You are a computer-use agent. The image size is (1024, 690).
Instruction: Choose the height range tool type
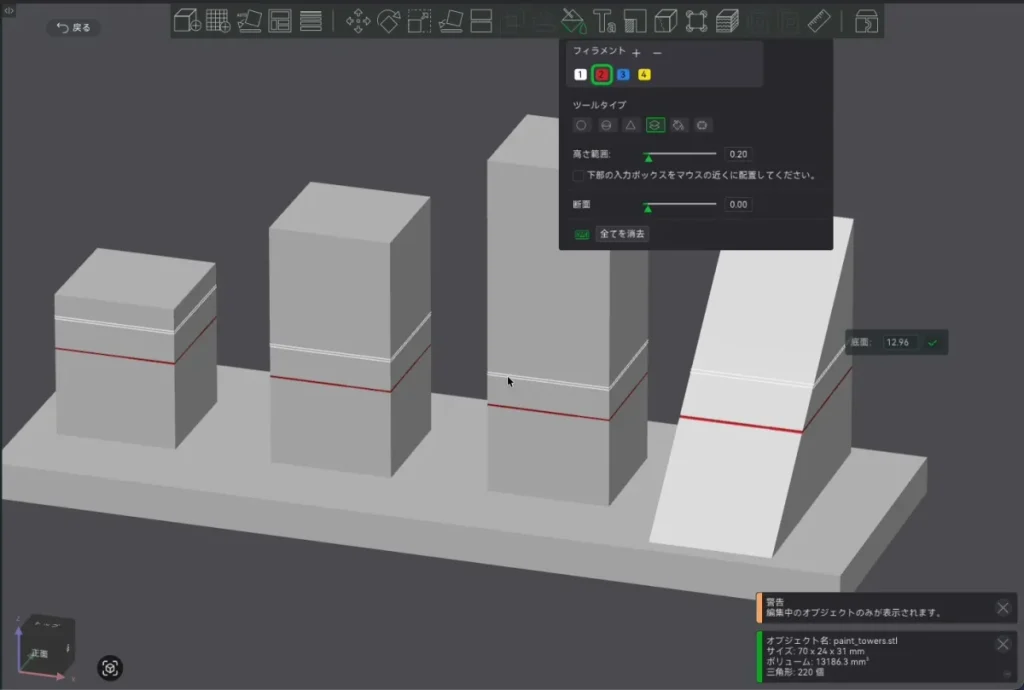pyautogui.click(x=655, y=125)
